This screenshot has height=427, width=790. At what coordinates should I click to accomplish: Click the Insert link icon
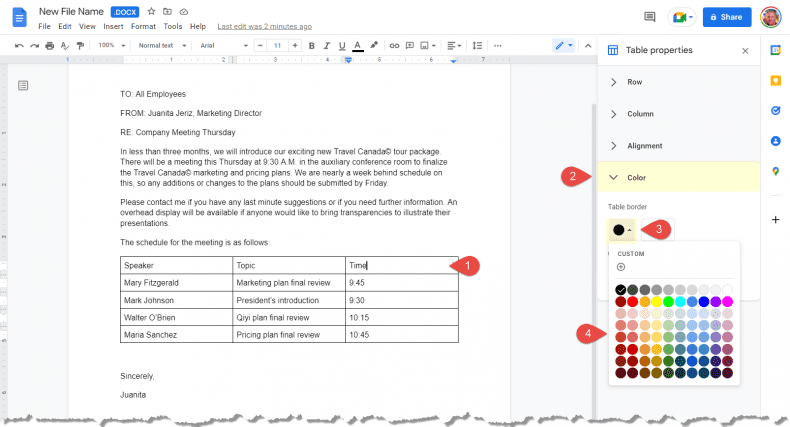click(x=394, y=45)
